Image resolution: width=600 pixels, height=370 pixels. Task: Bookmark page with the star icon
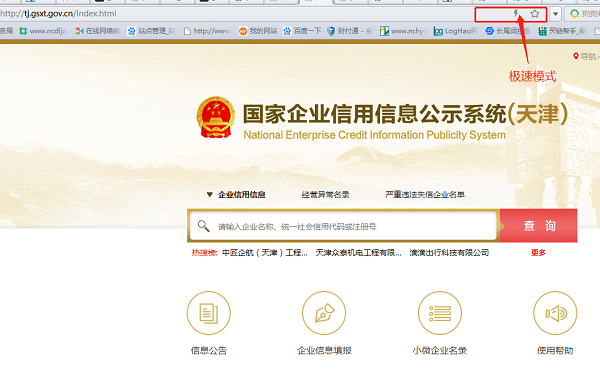(x=535, y=14)
